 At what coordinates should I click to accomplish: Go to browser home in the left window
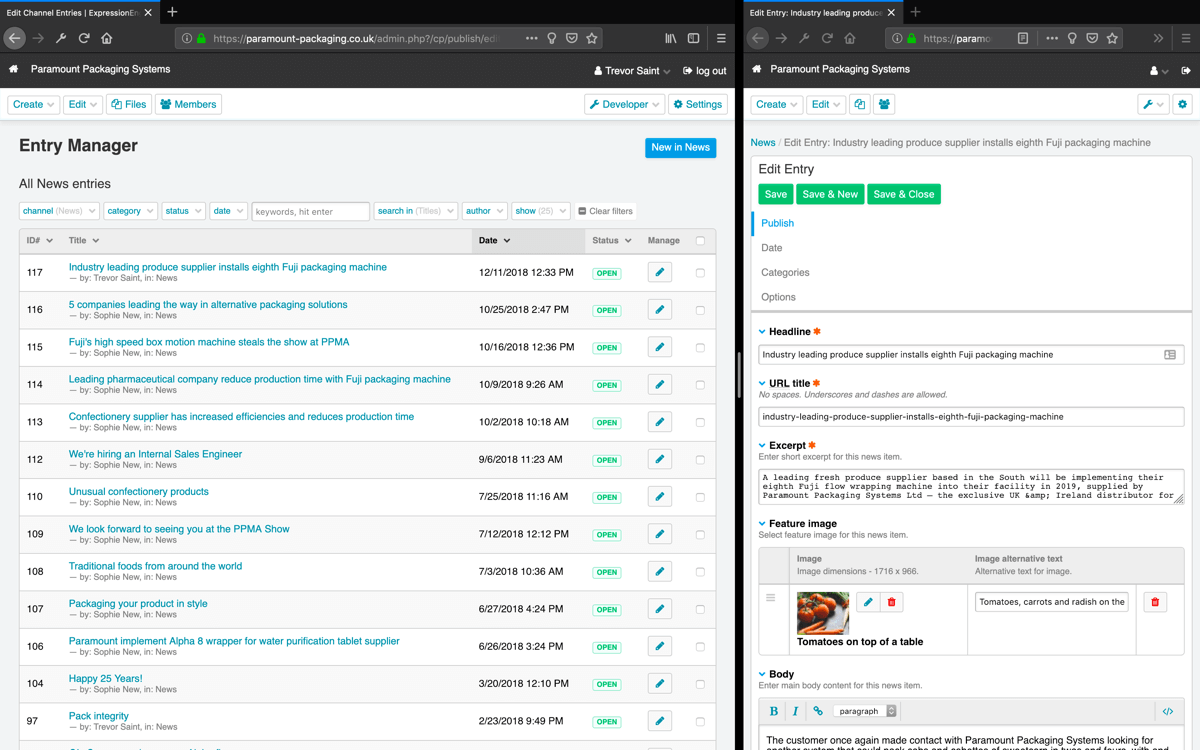[x=107, y=38]
